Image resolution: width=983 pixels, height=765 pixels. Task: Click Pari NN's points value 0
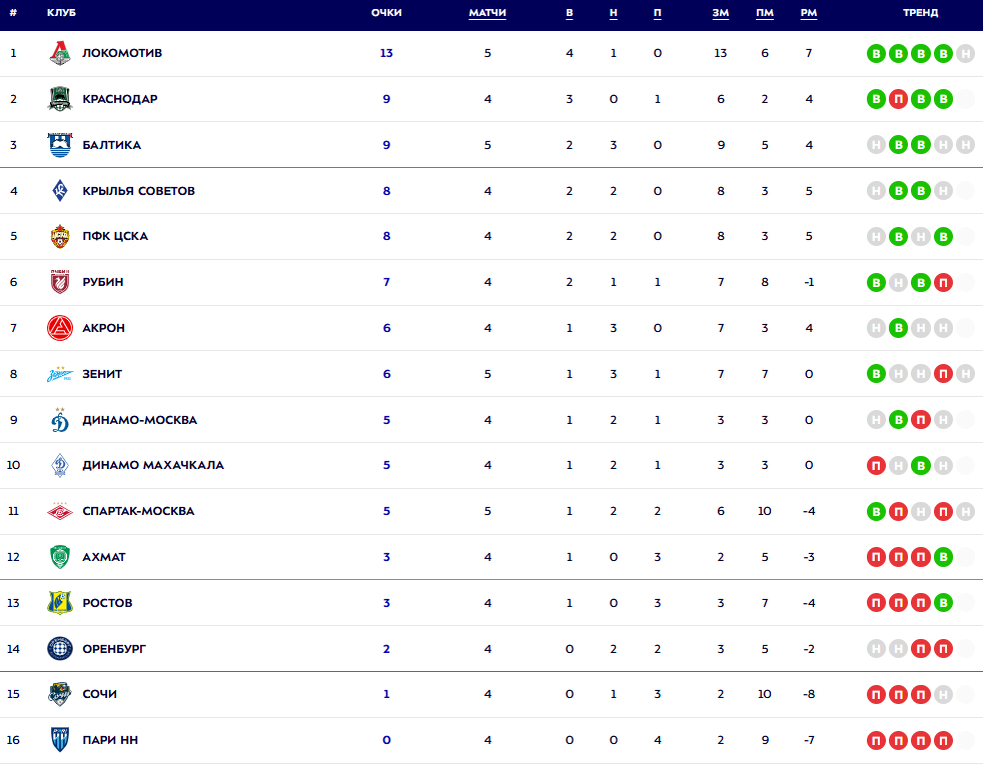coord(386,741)
